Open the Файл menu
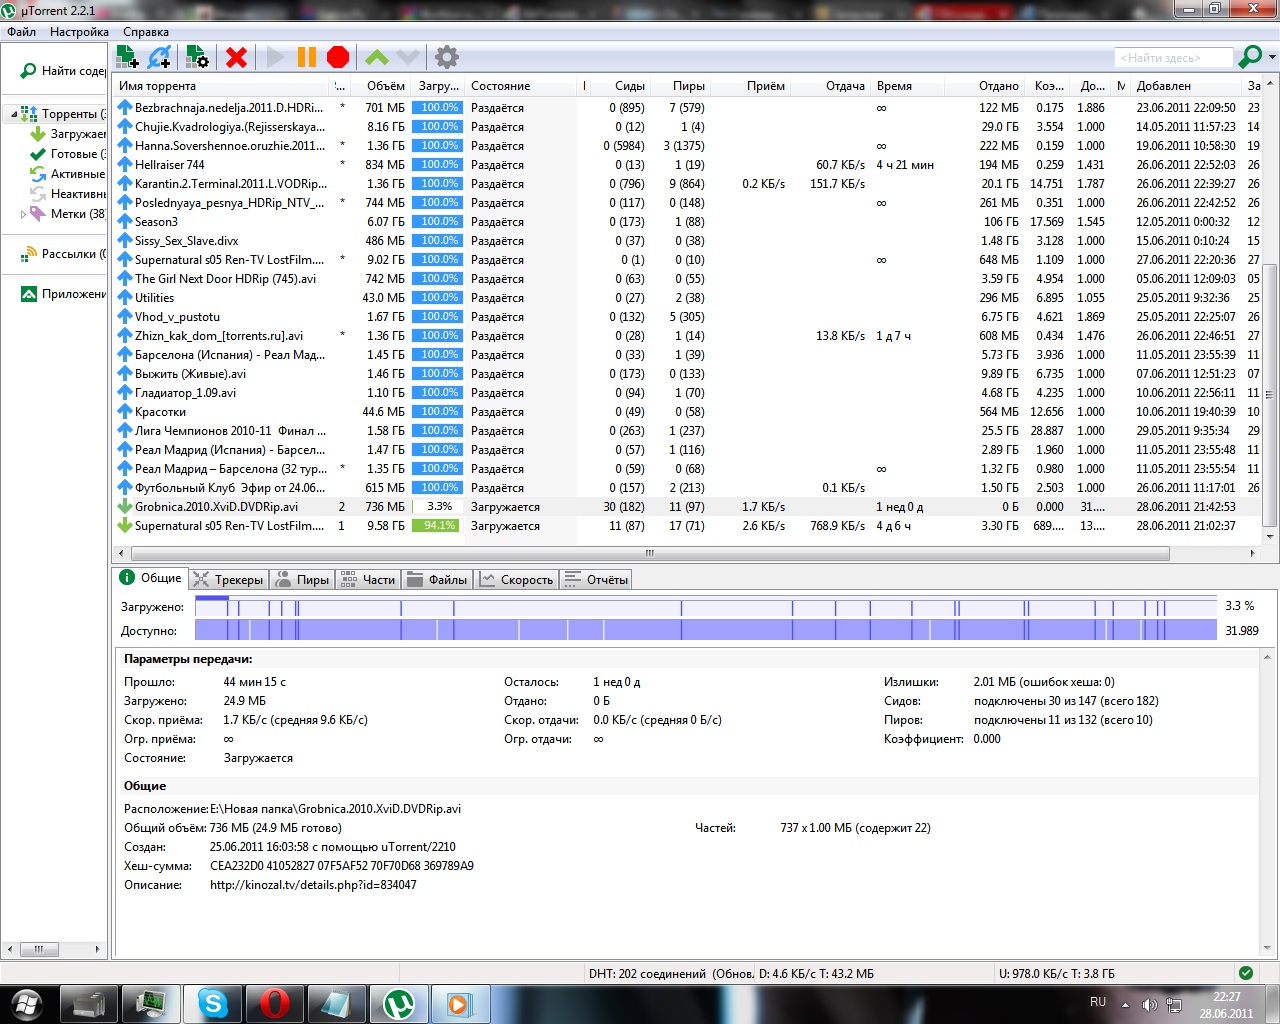The width and height of the screenshot is (1280, 1024). tap(21, 32)
